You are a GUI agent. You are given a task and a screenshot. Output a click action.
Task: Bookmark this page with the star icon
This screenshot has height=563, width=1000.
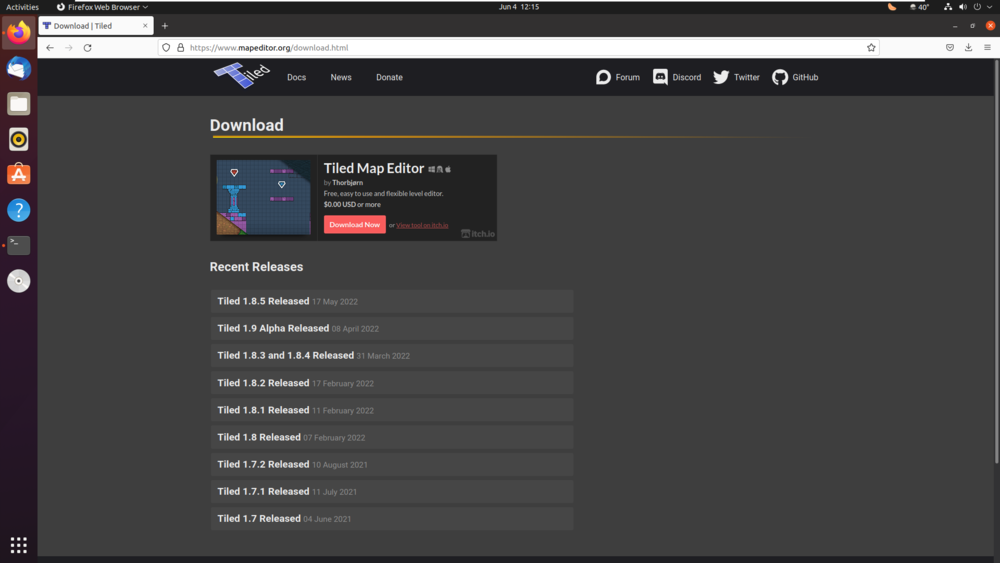(871, 48)
